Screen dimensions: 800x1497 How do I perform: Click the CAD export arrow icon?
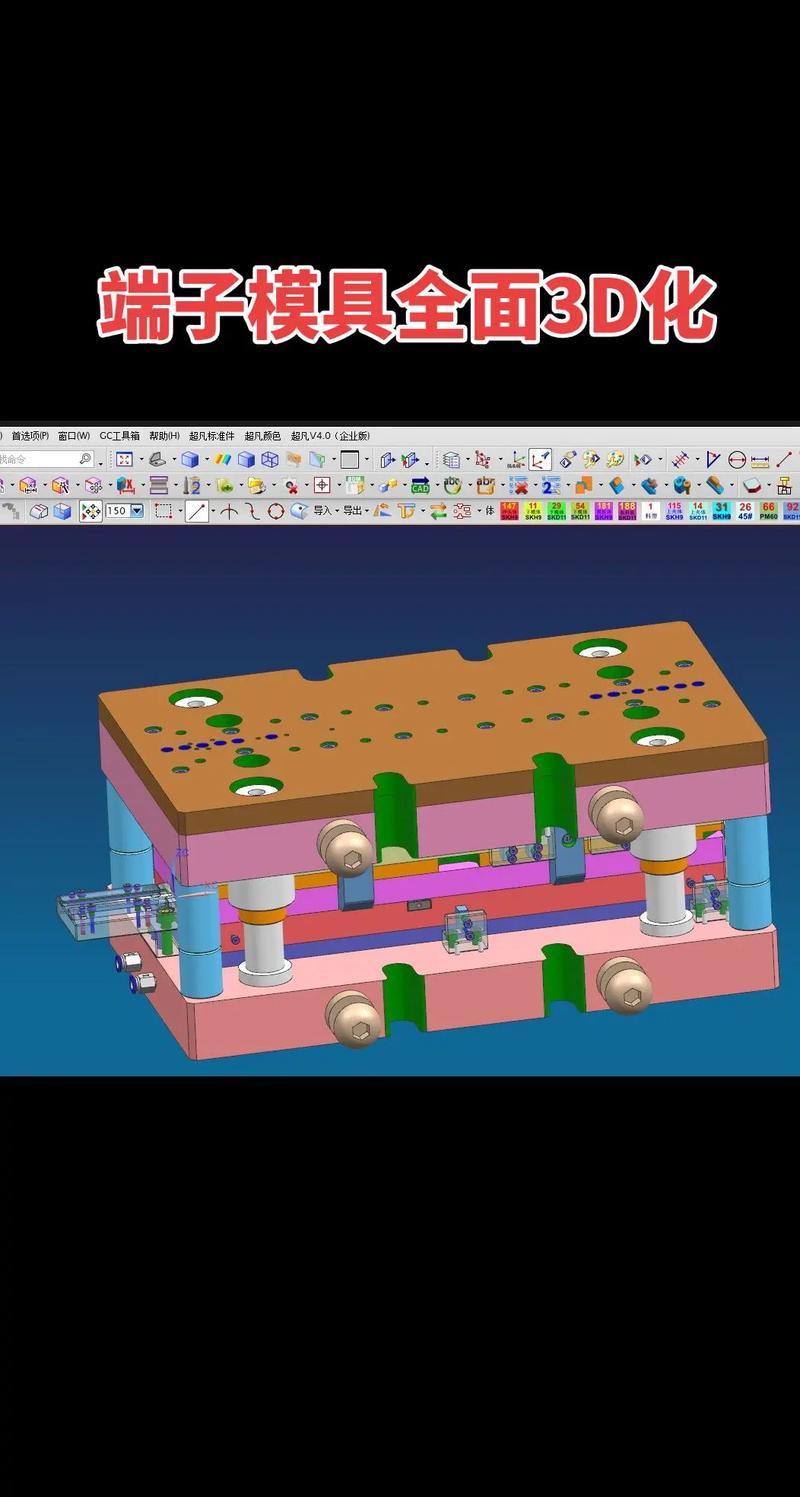click(420, 485)
